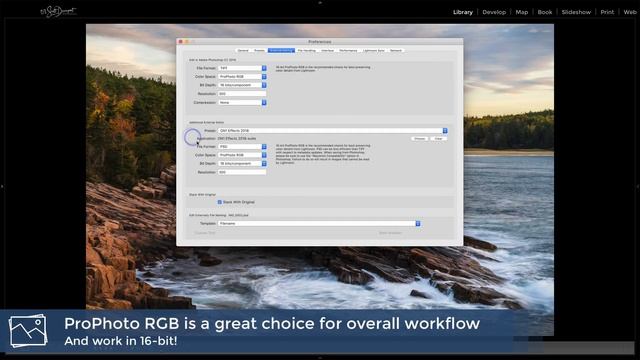The height and width of the screenshot is (360, 640).
Task: Switch to the General preferences tab
Action: (x=243, y=51)
